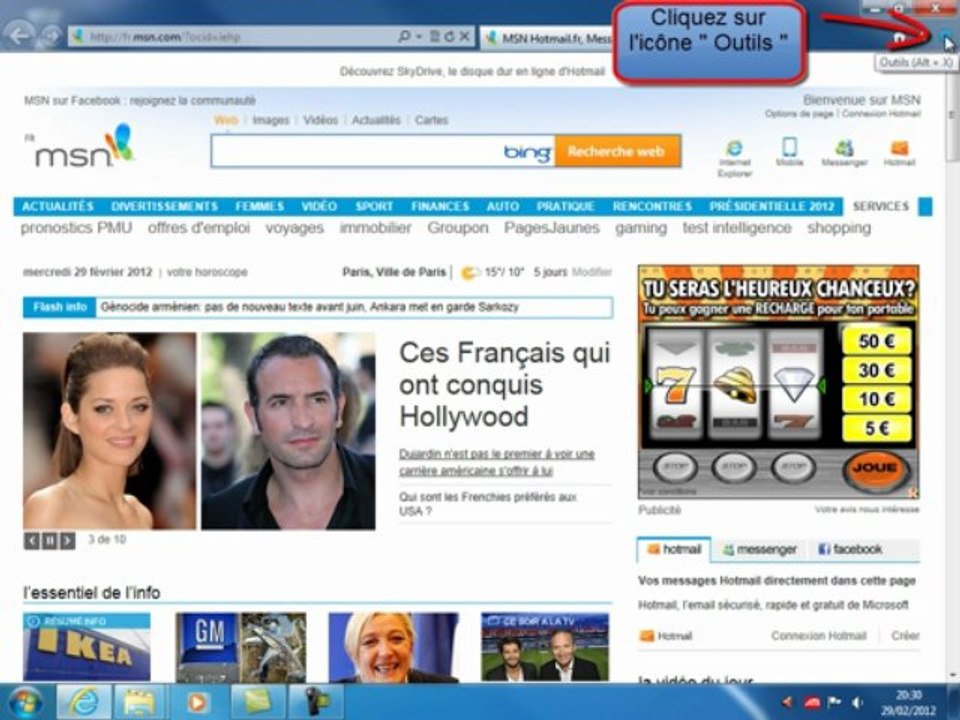Follow the PagesJaunes link
Screen dimensions: 960x720
tap(552, 228)
